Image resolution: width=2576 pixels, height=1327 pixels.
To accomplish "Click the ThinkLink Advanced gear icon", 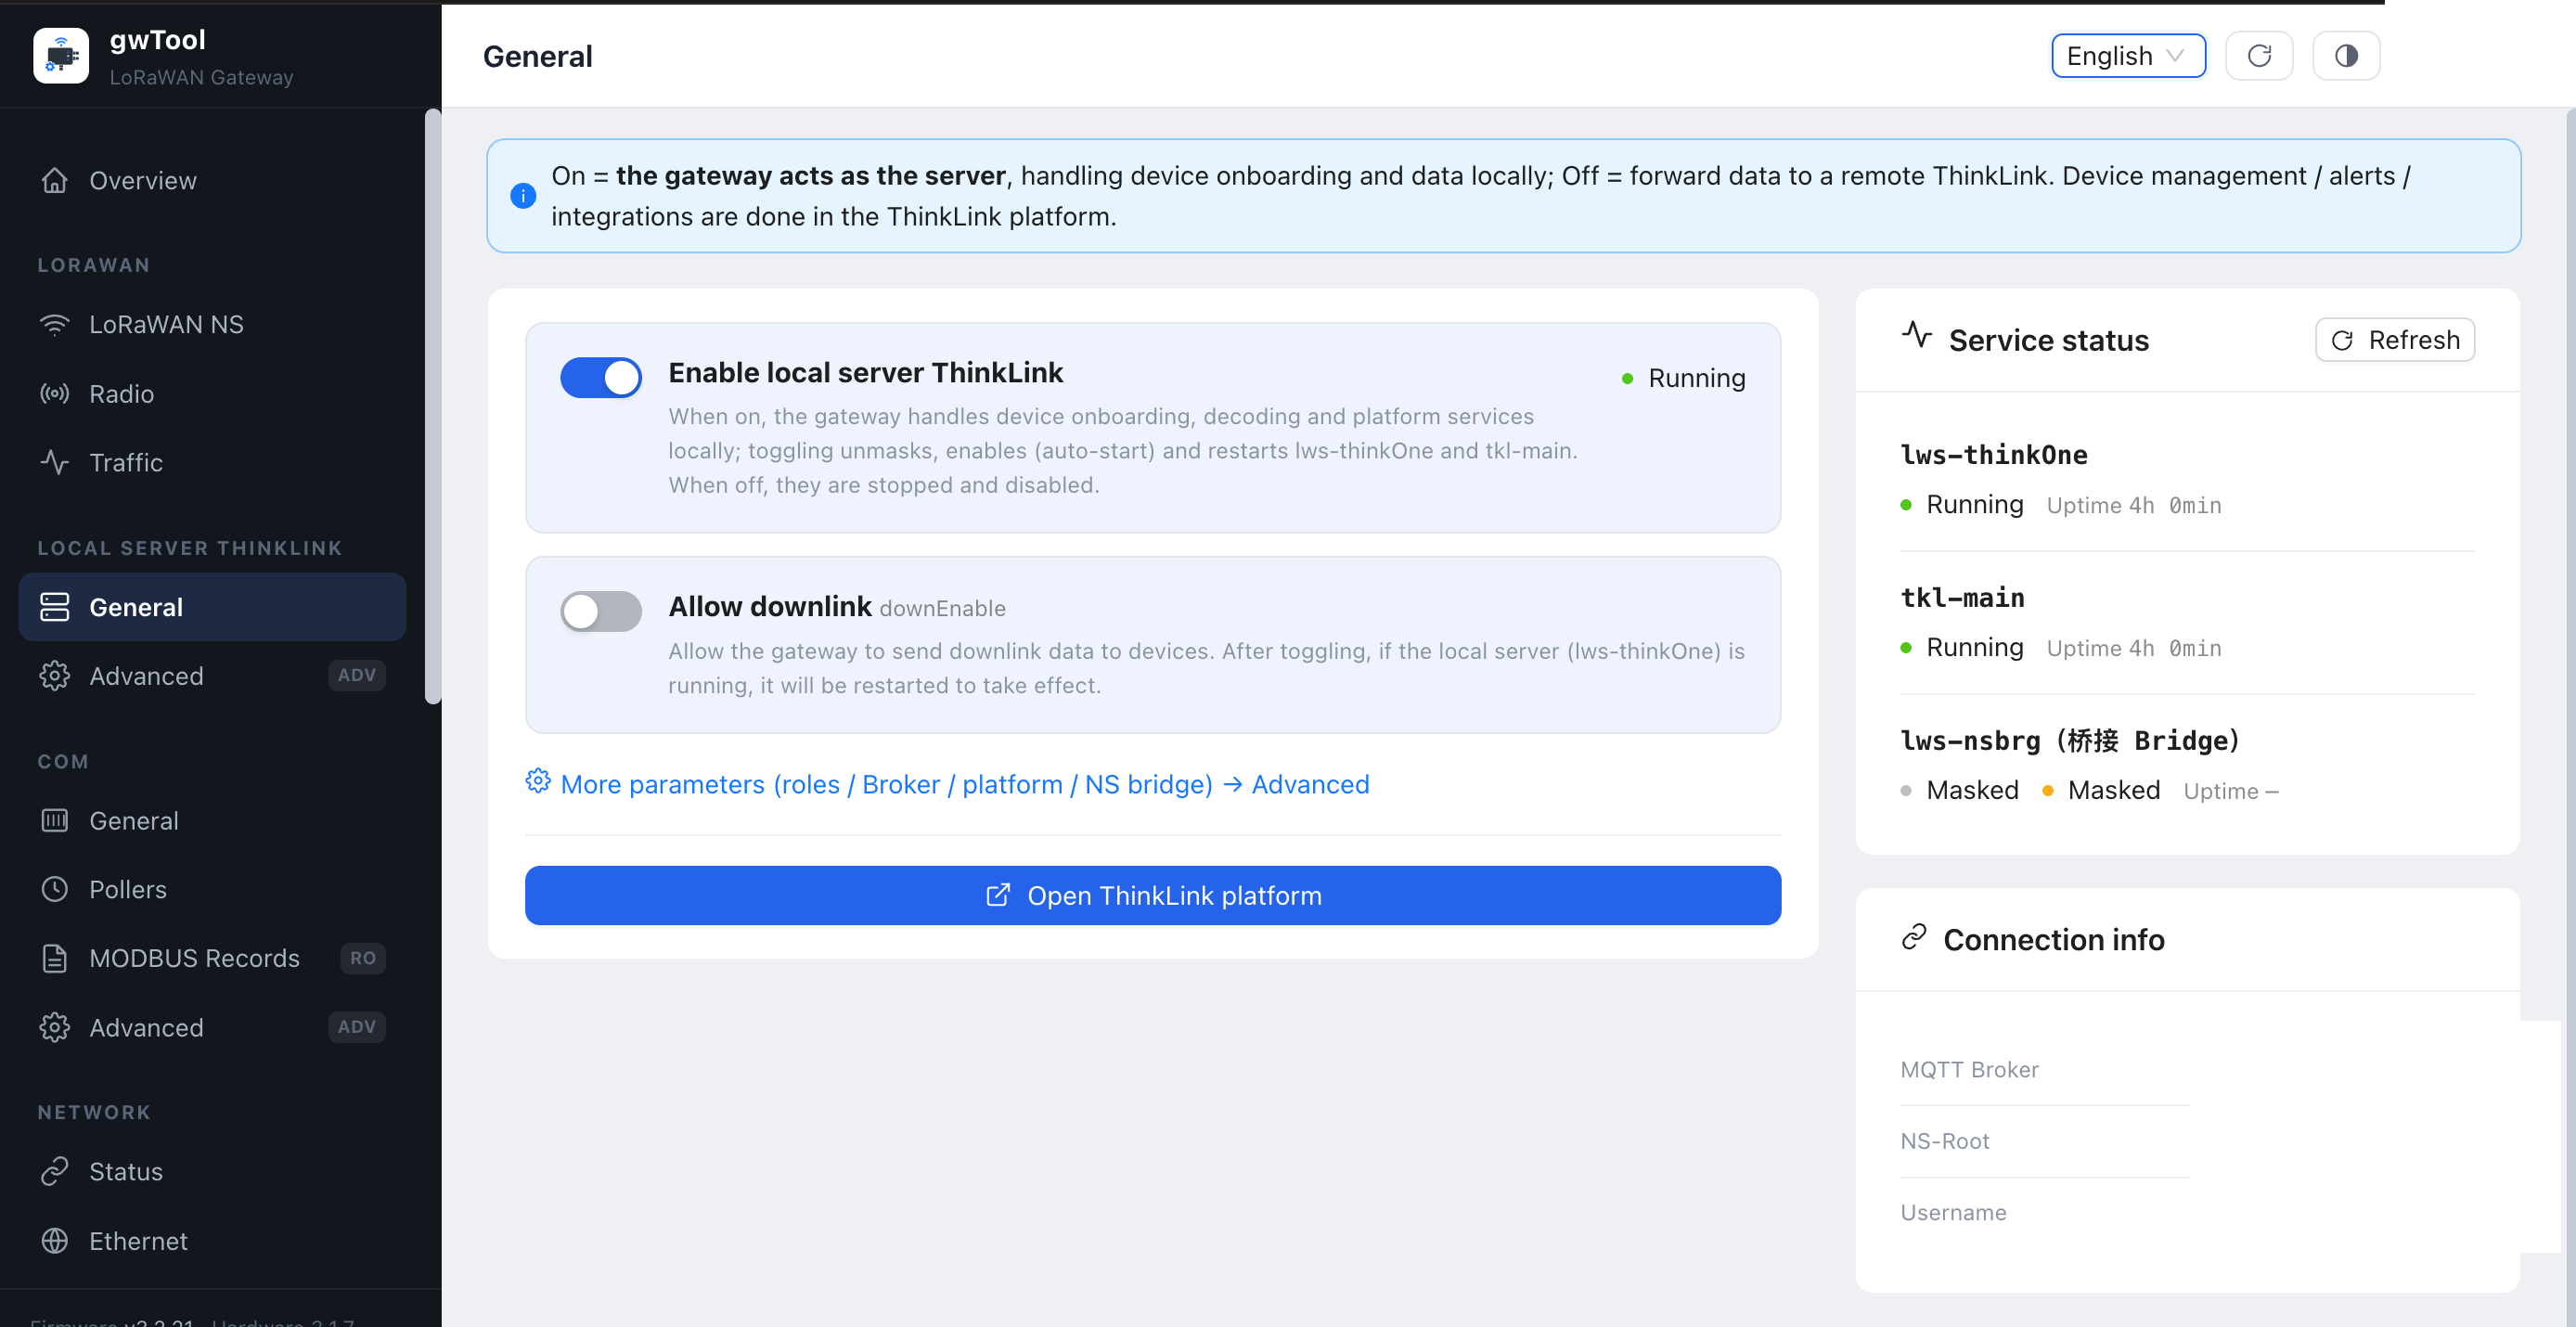I will [x=55, y=676].
